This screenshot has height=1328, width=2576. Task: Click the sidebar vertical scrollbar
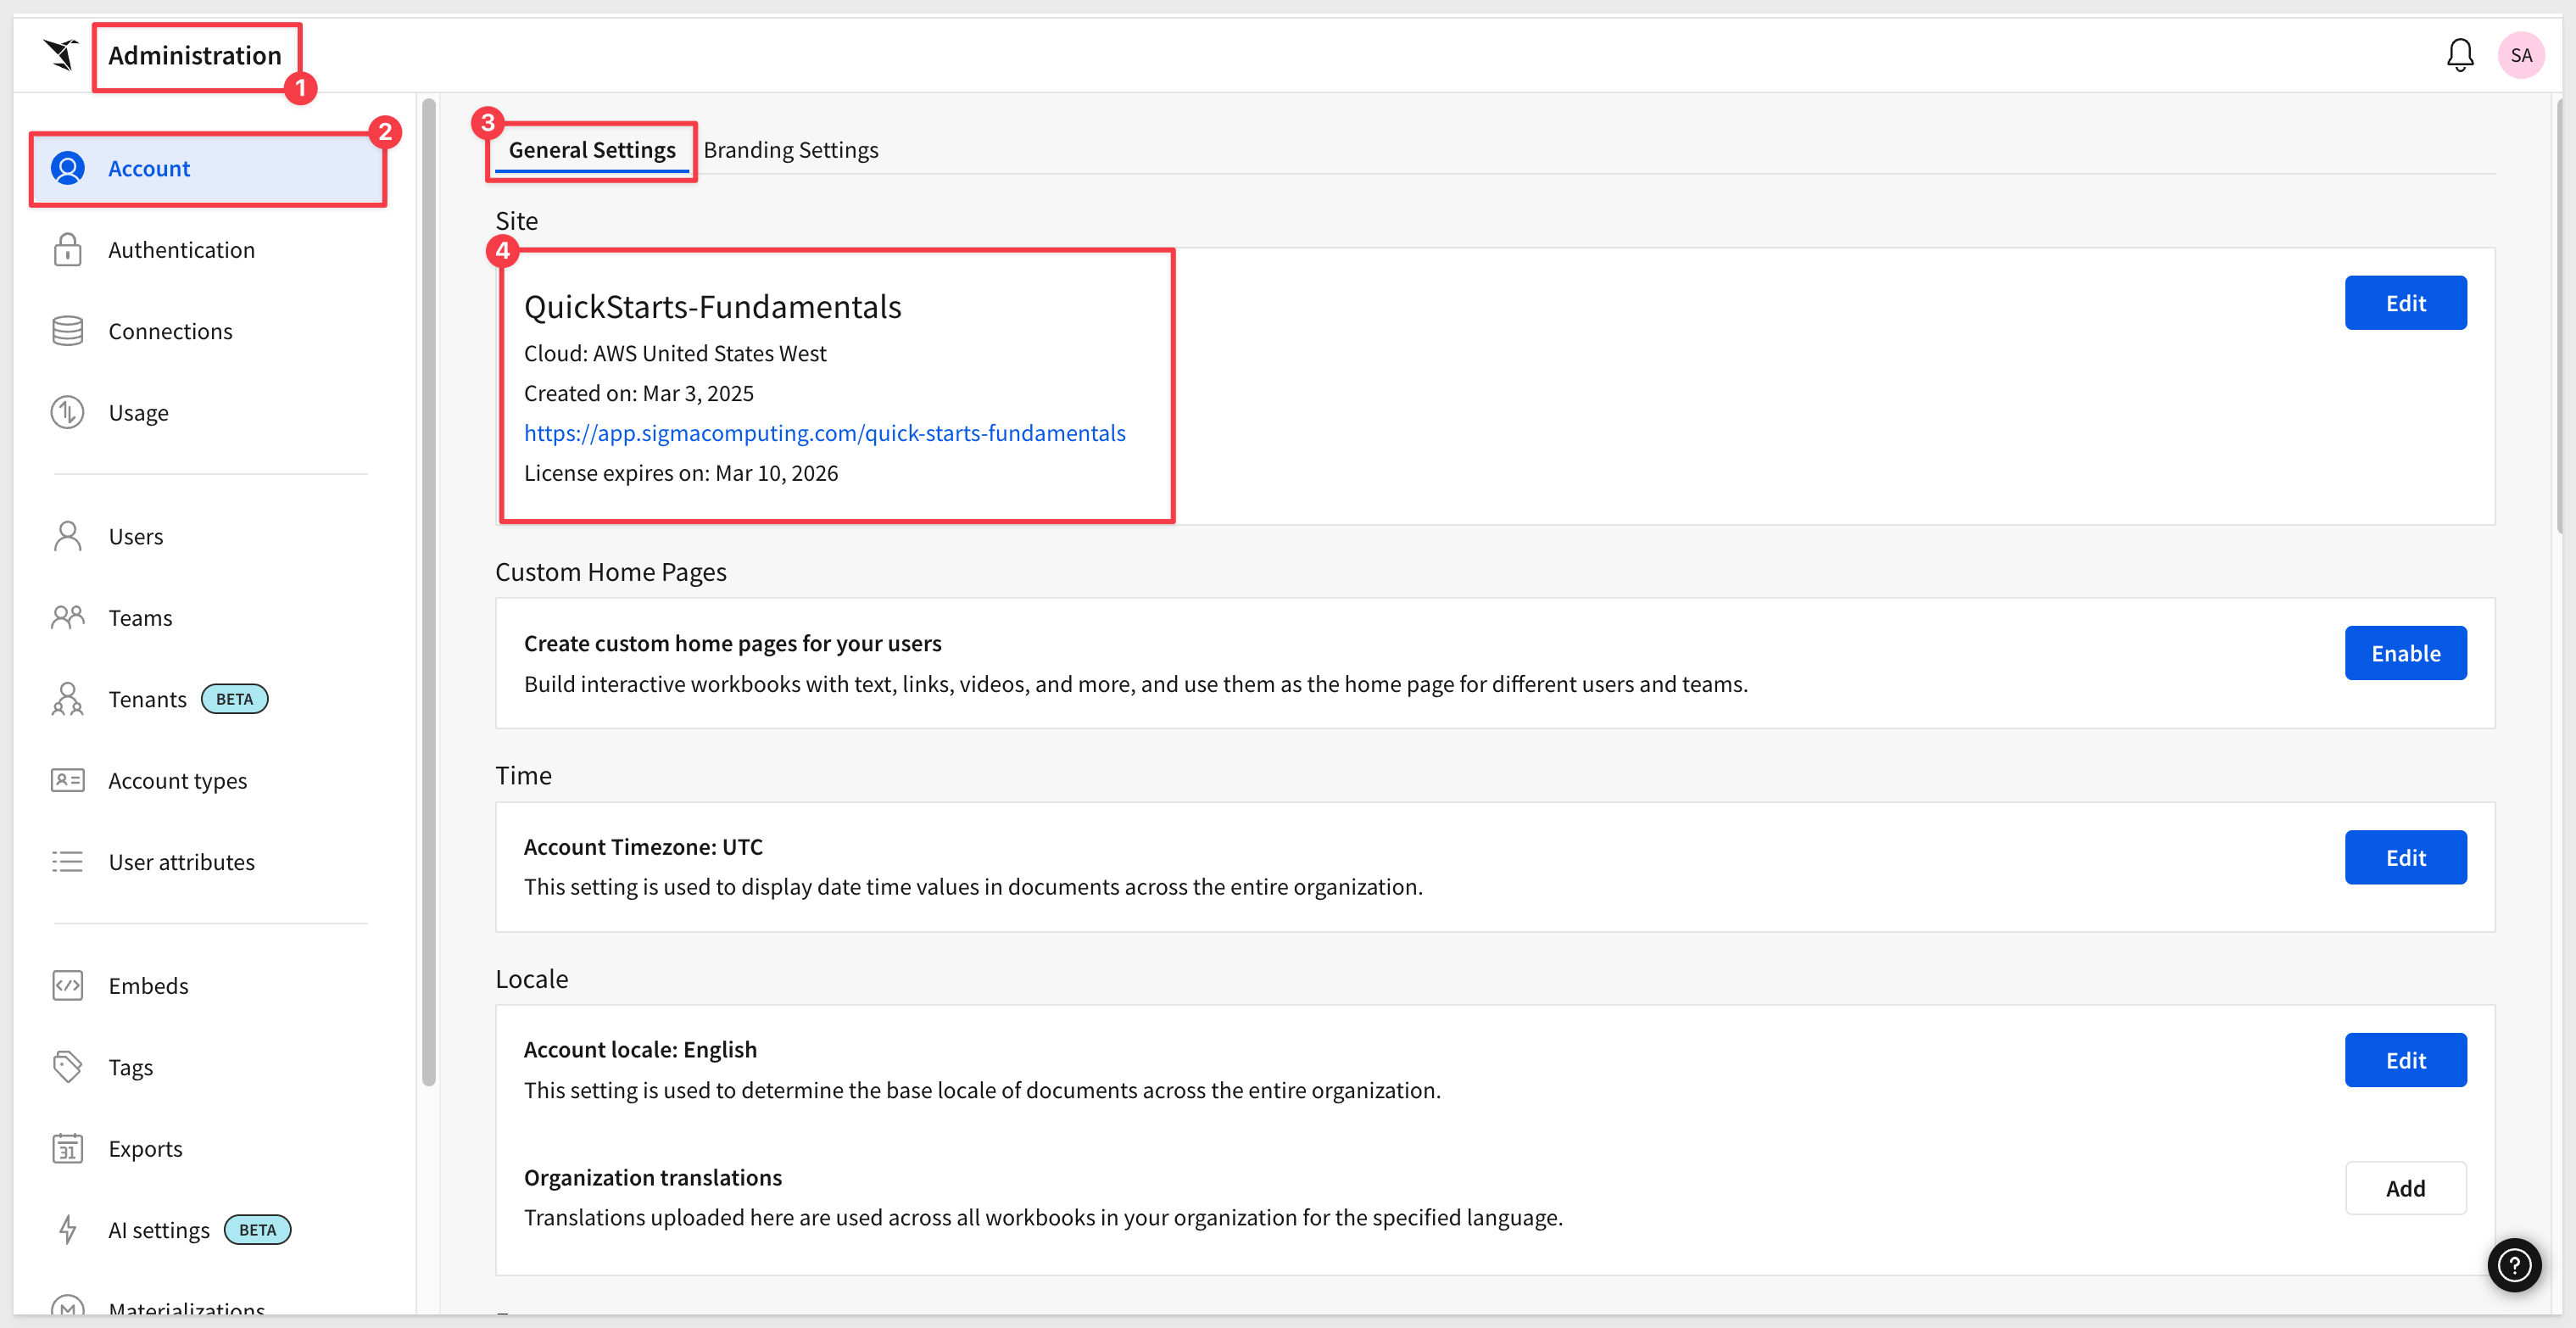pos(429,590)
